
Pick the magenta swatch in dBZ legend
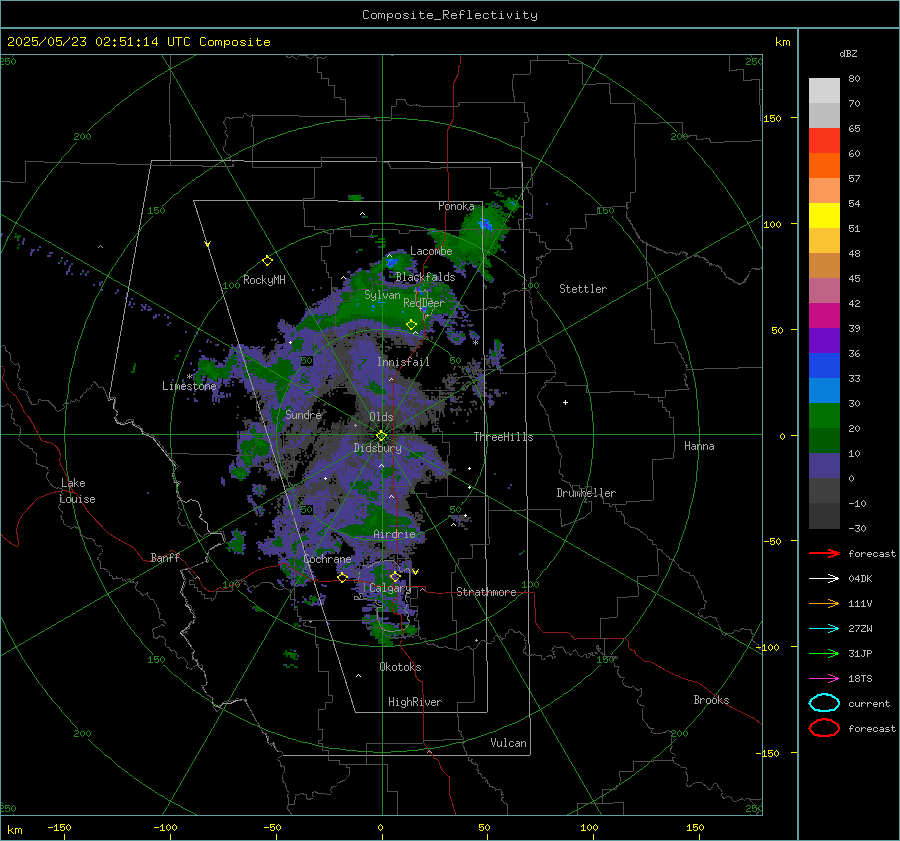pos(824,316)
